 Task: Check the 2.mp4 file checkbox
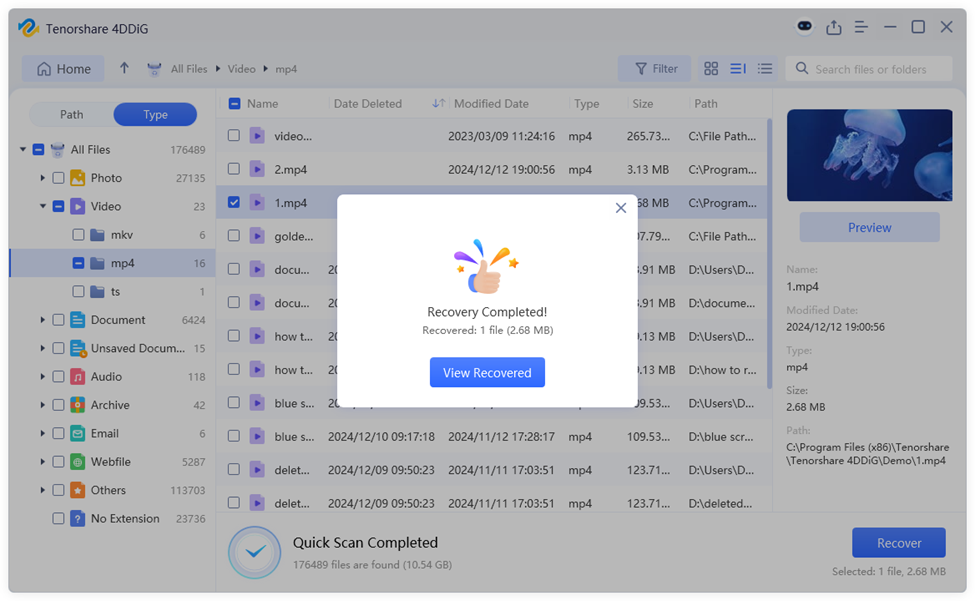coord(234,169)
